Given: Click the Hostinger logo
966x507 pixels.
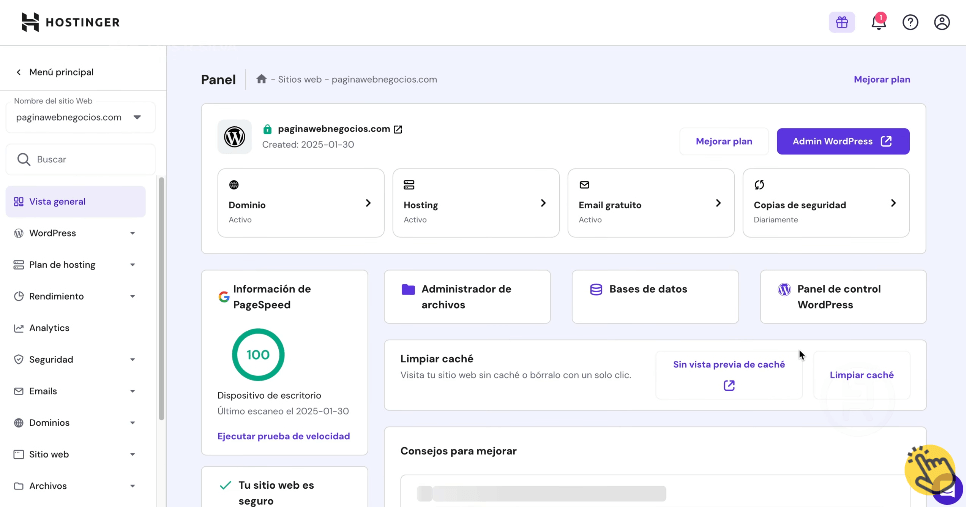Looking at the screenshot, I should click(70, 22).
